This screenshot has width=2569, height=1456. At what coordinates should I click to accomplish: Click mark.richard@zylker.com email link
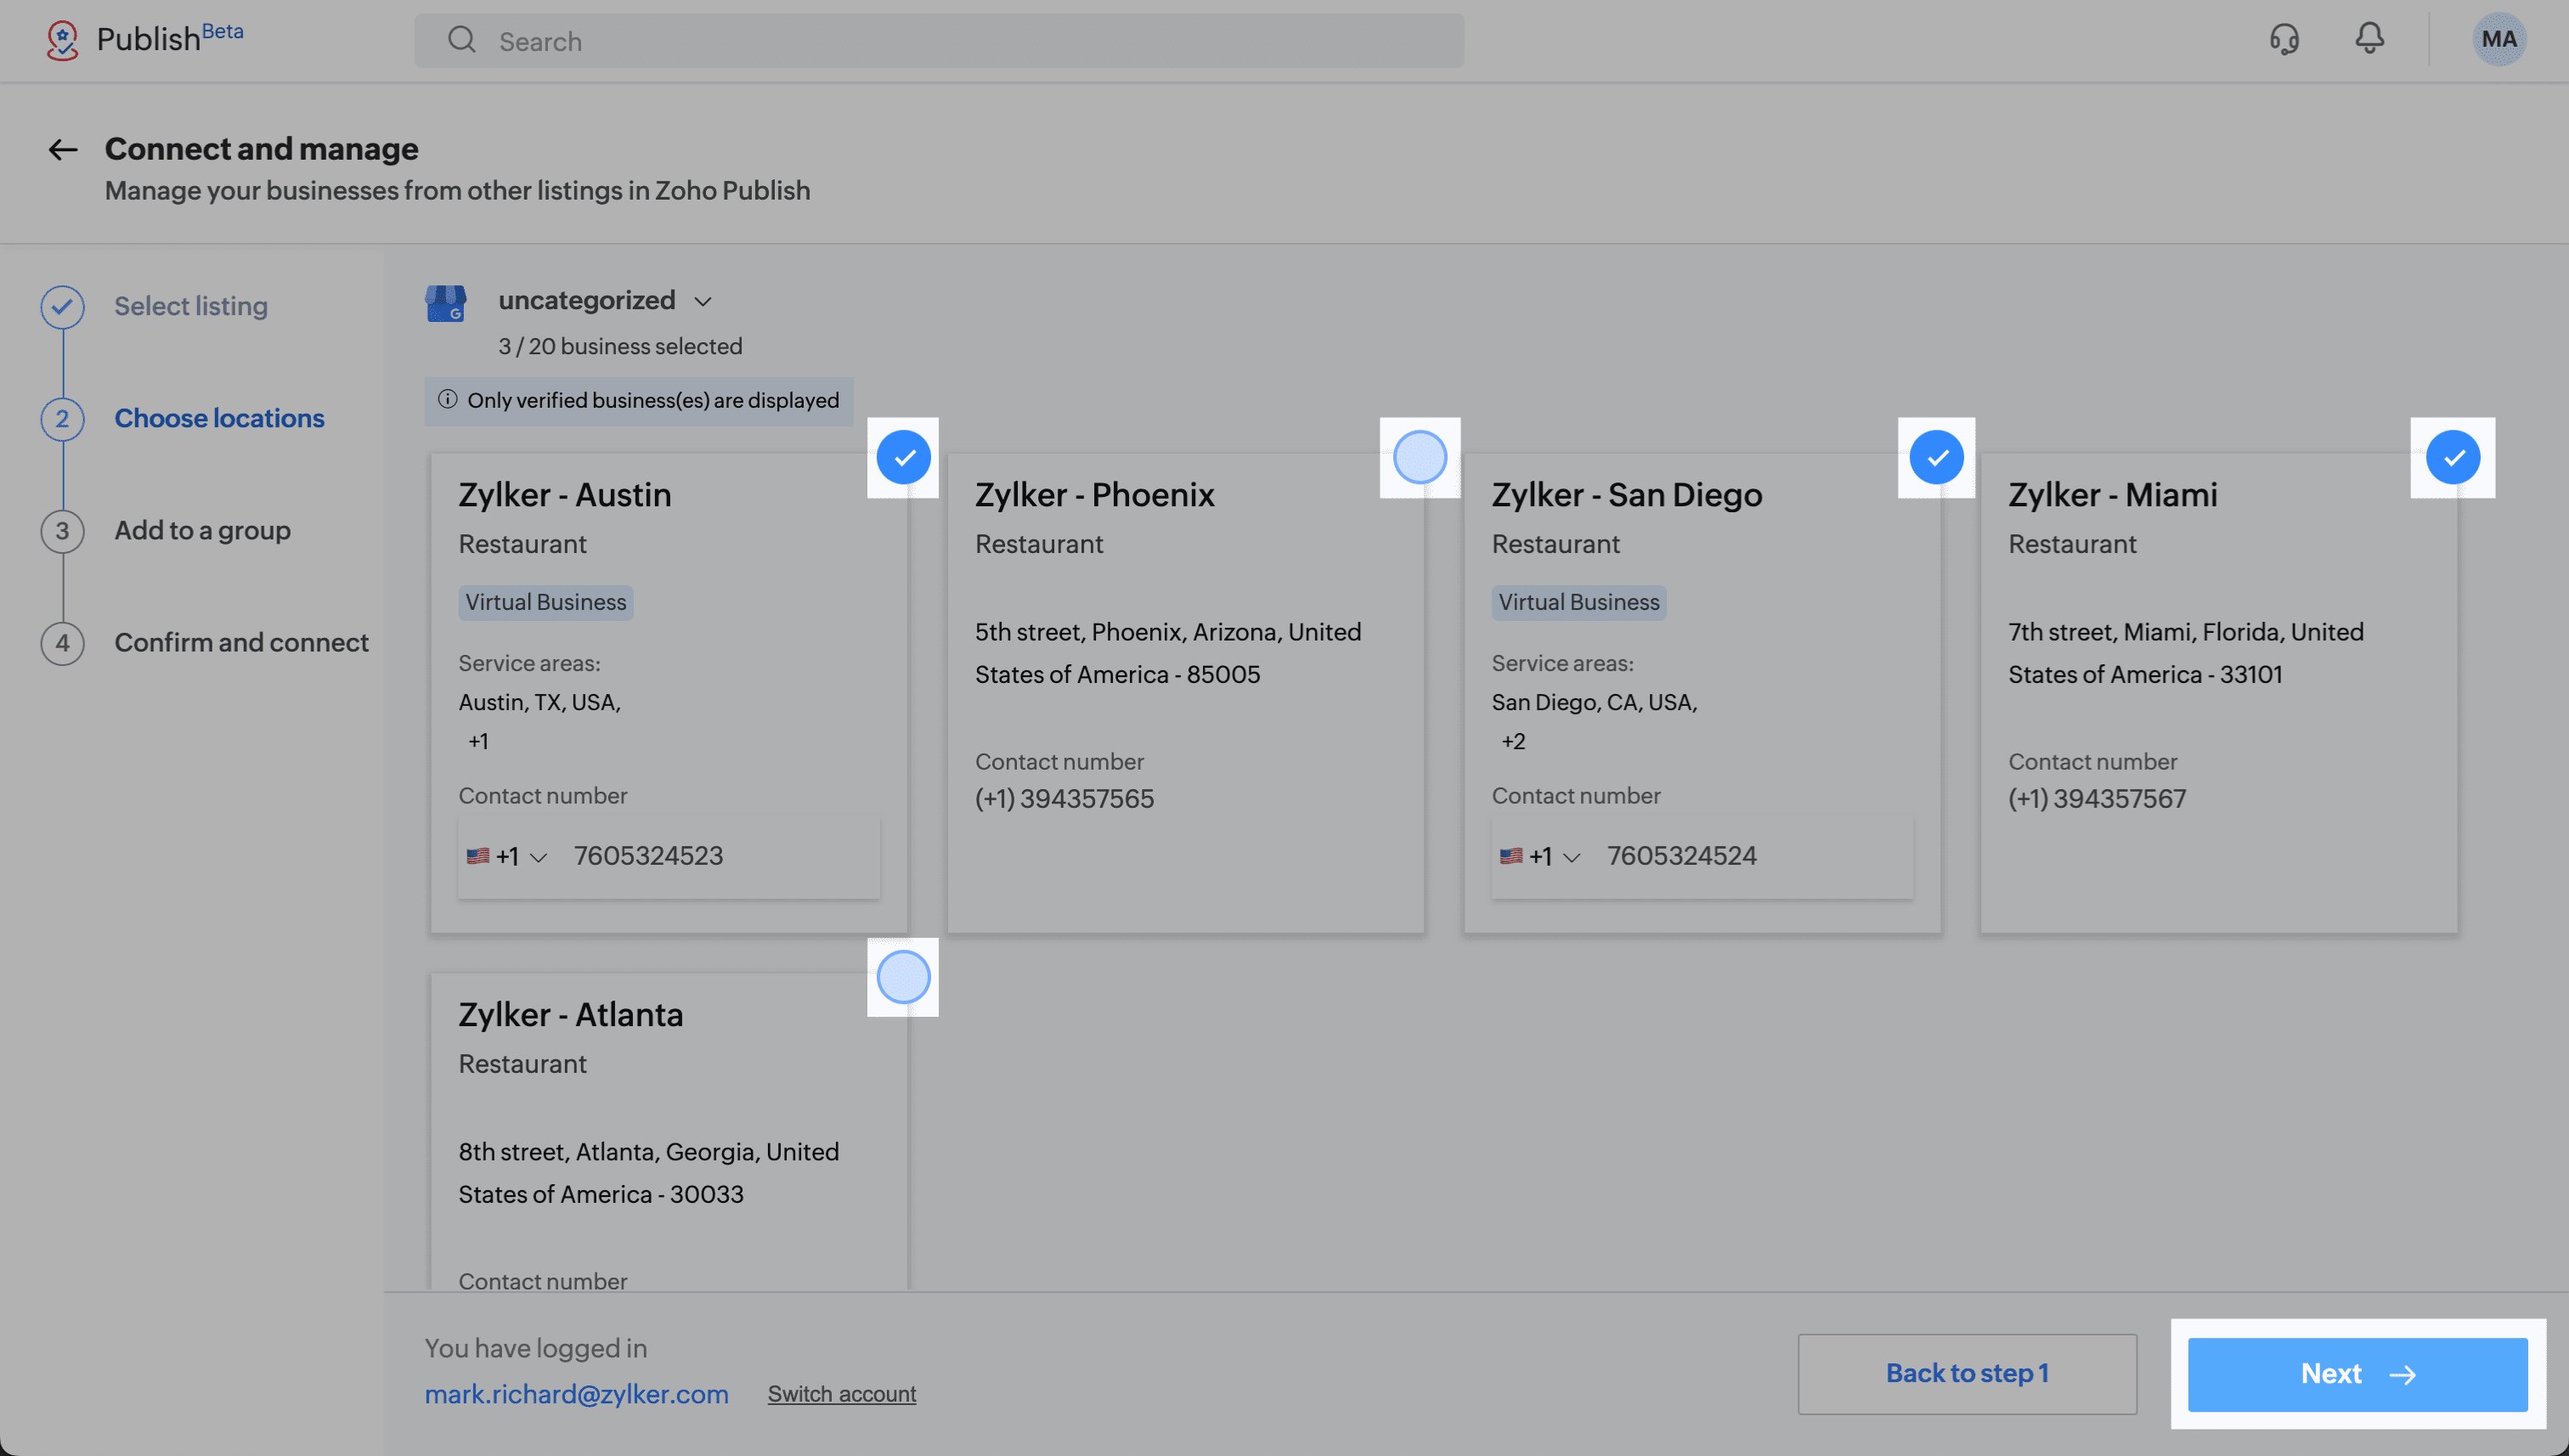click(576, 1394)
